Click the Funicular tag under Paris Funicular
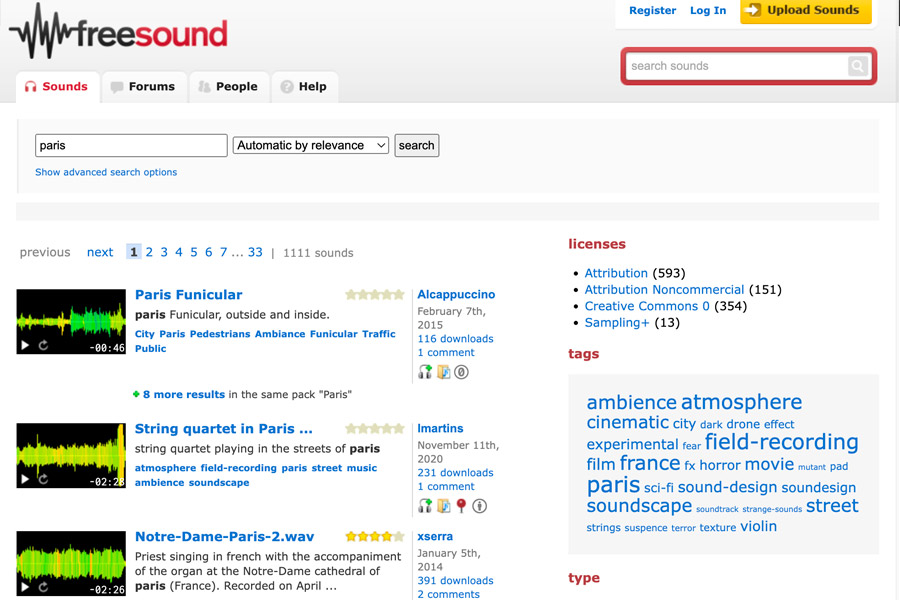Screen dimensions: 900x600 tap(333, 334)
